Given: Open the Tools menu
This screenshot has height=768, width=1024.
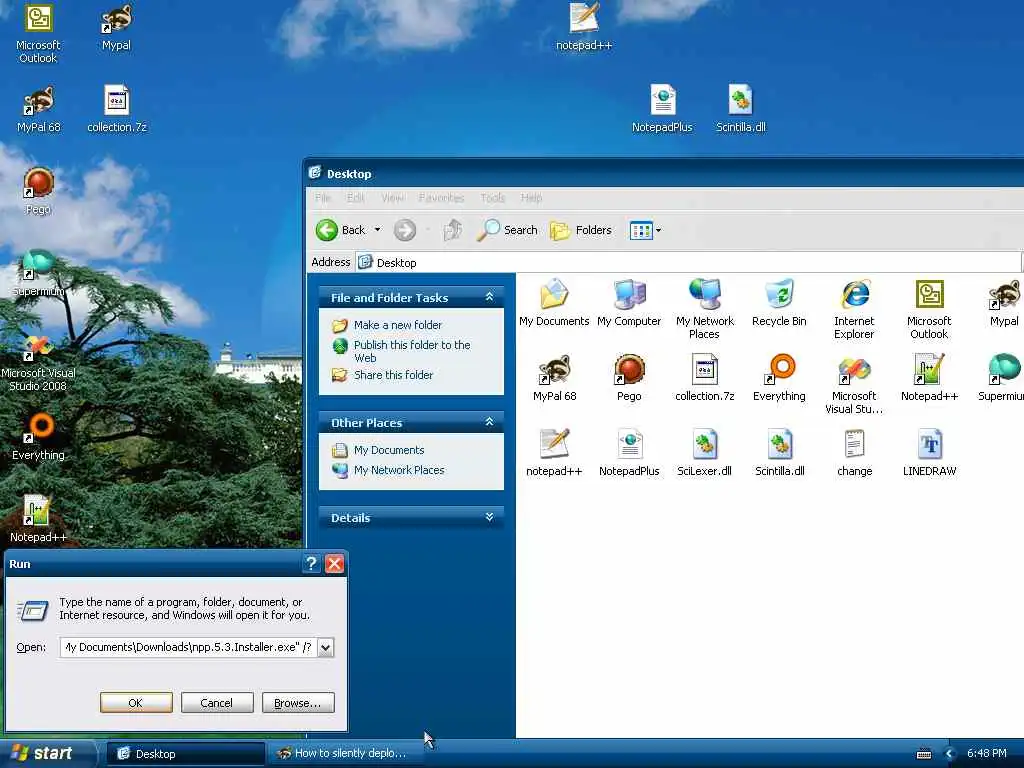Looking at the screenshot, I should pyautogui.click(x=492, y=198).
